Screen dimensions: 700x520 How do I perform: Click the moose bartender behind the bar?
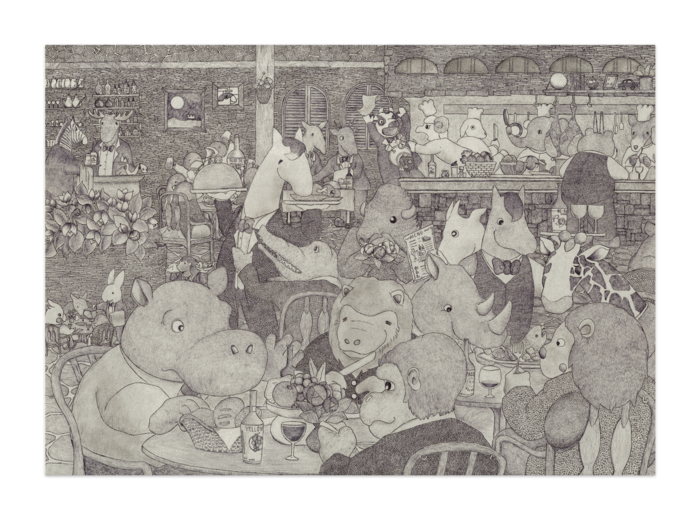click(113, 143)
